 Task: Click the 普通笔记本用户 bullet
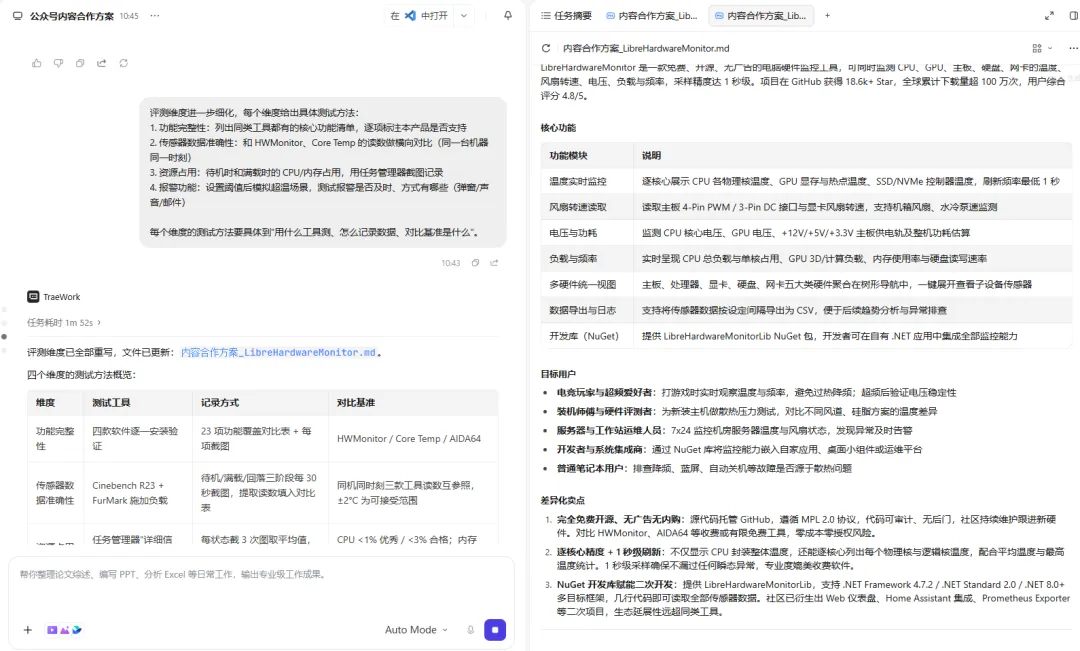pos(704,468)
